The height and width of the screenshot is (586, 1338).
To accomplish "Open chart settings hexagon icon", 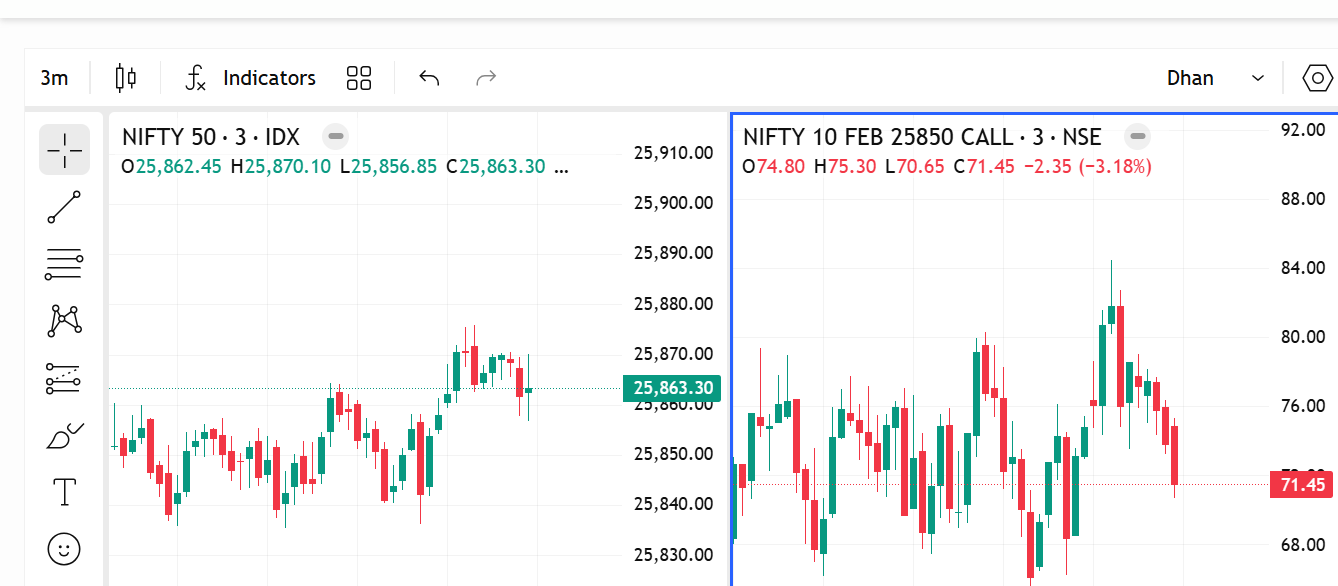I will coord(1318,78).
